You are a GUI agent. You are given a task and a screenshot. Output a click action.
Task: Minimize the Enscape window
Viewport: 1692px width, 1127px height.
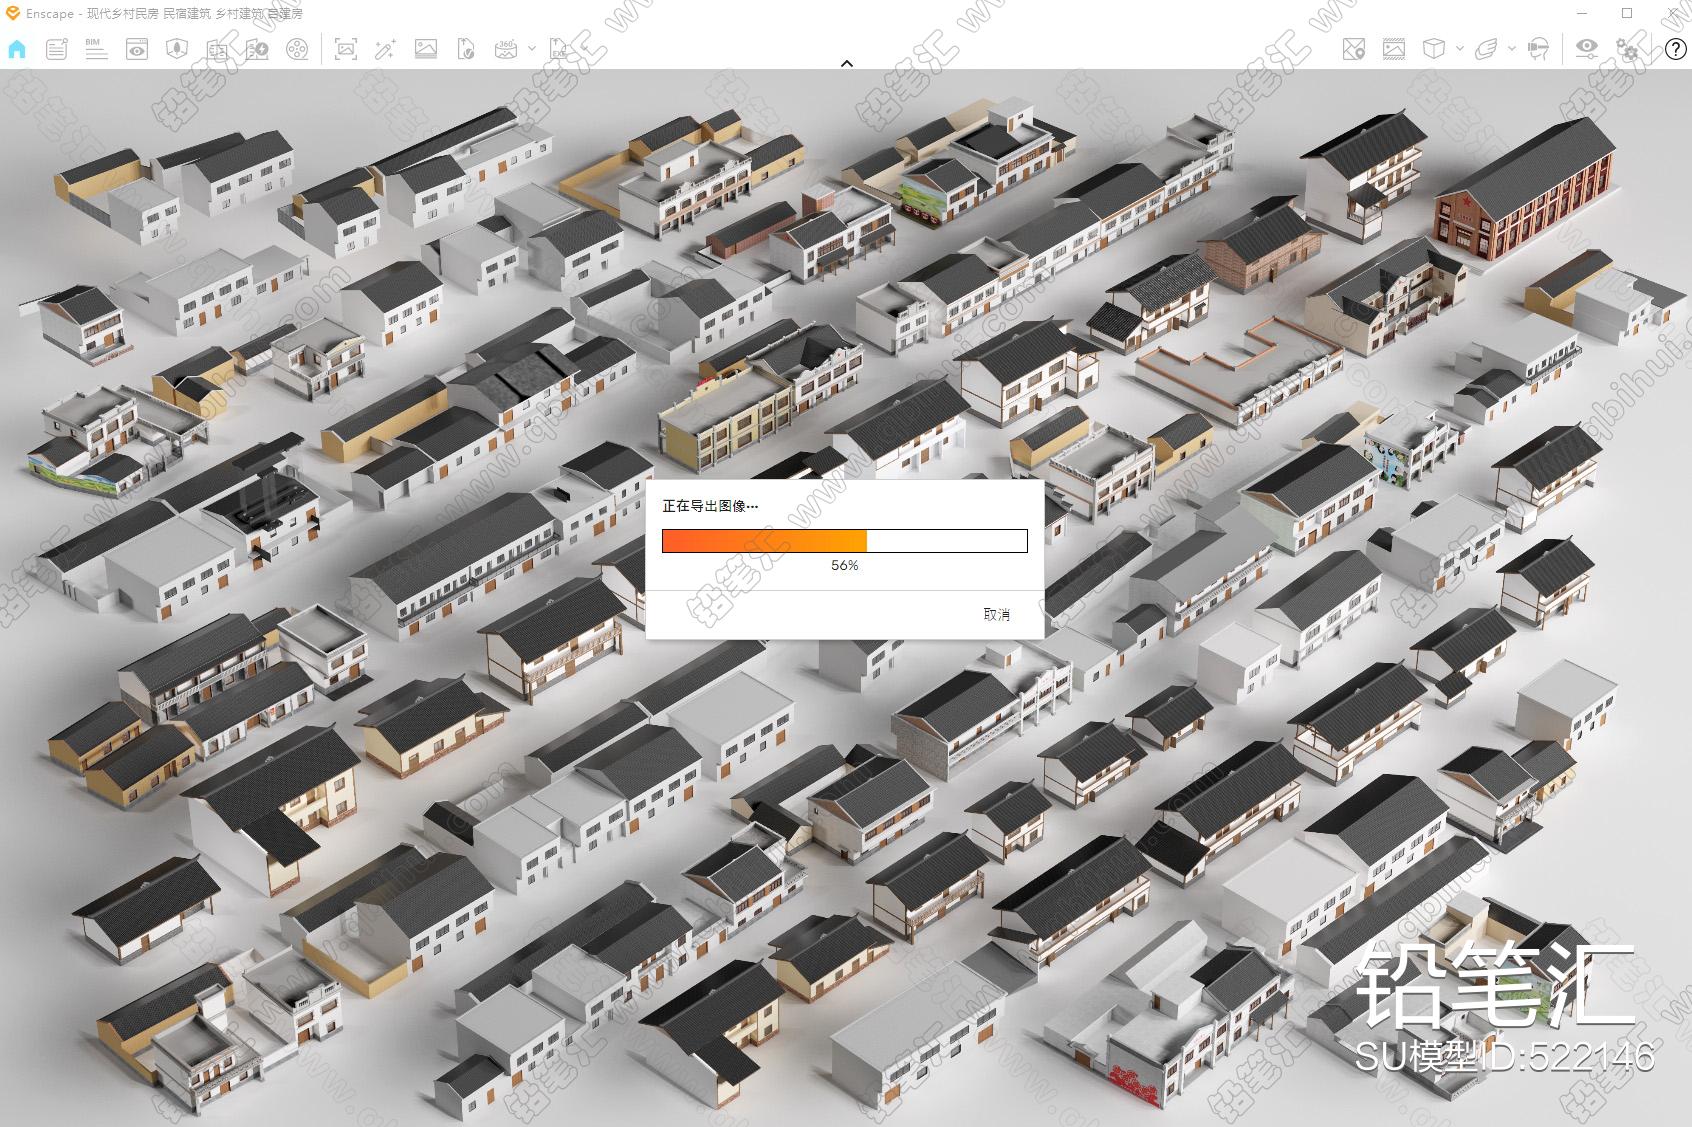coord(1582,14)
